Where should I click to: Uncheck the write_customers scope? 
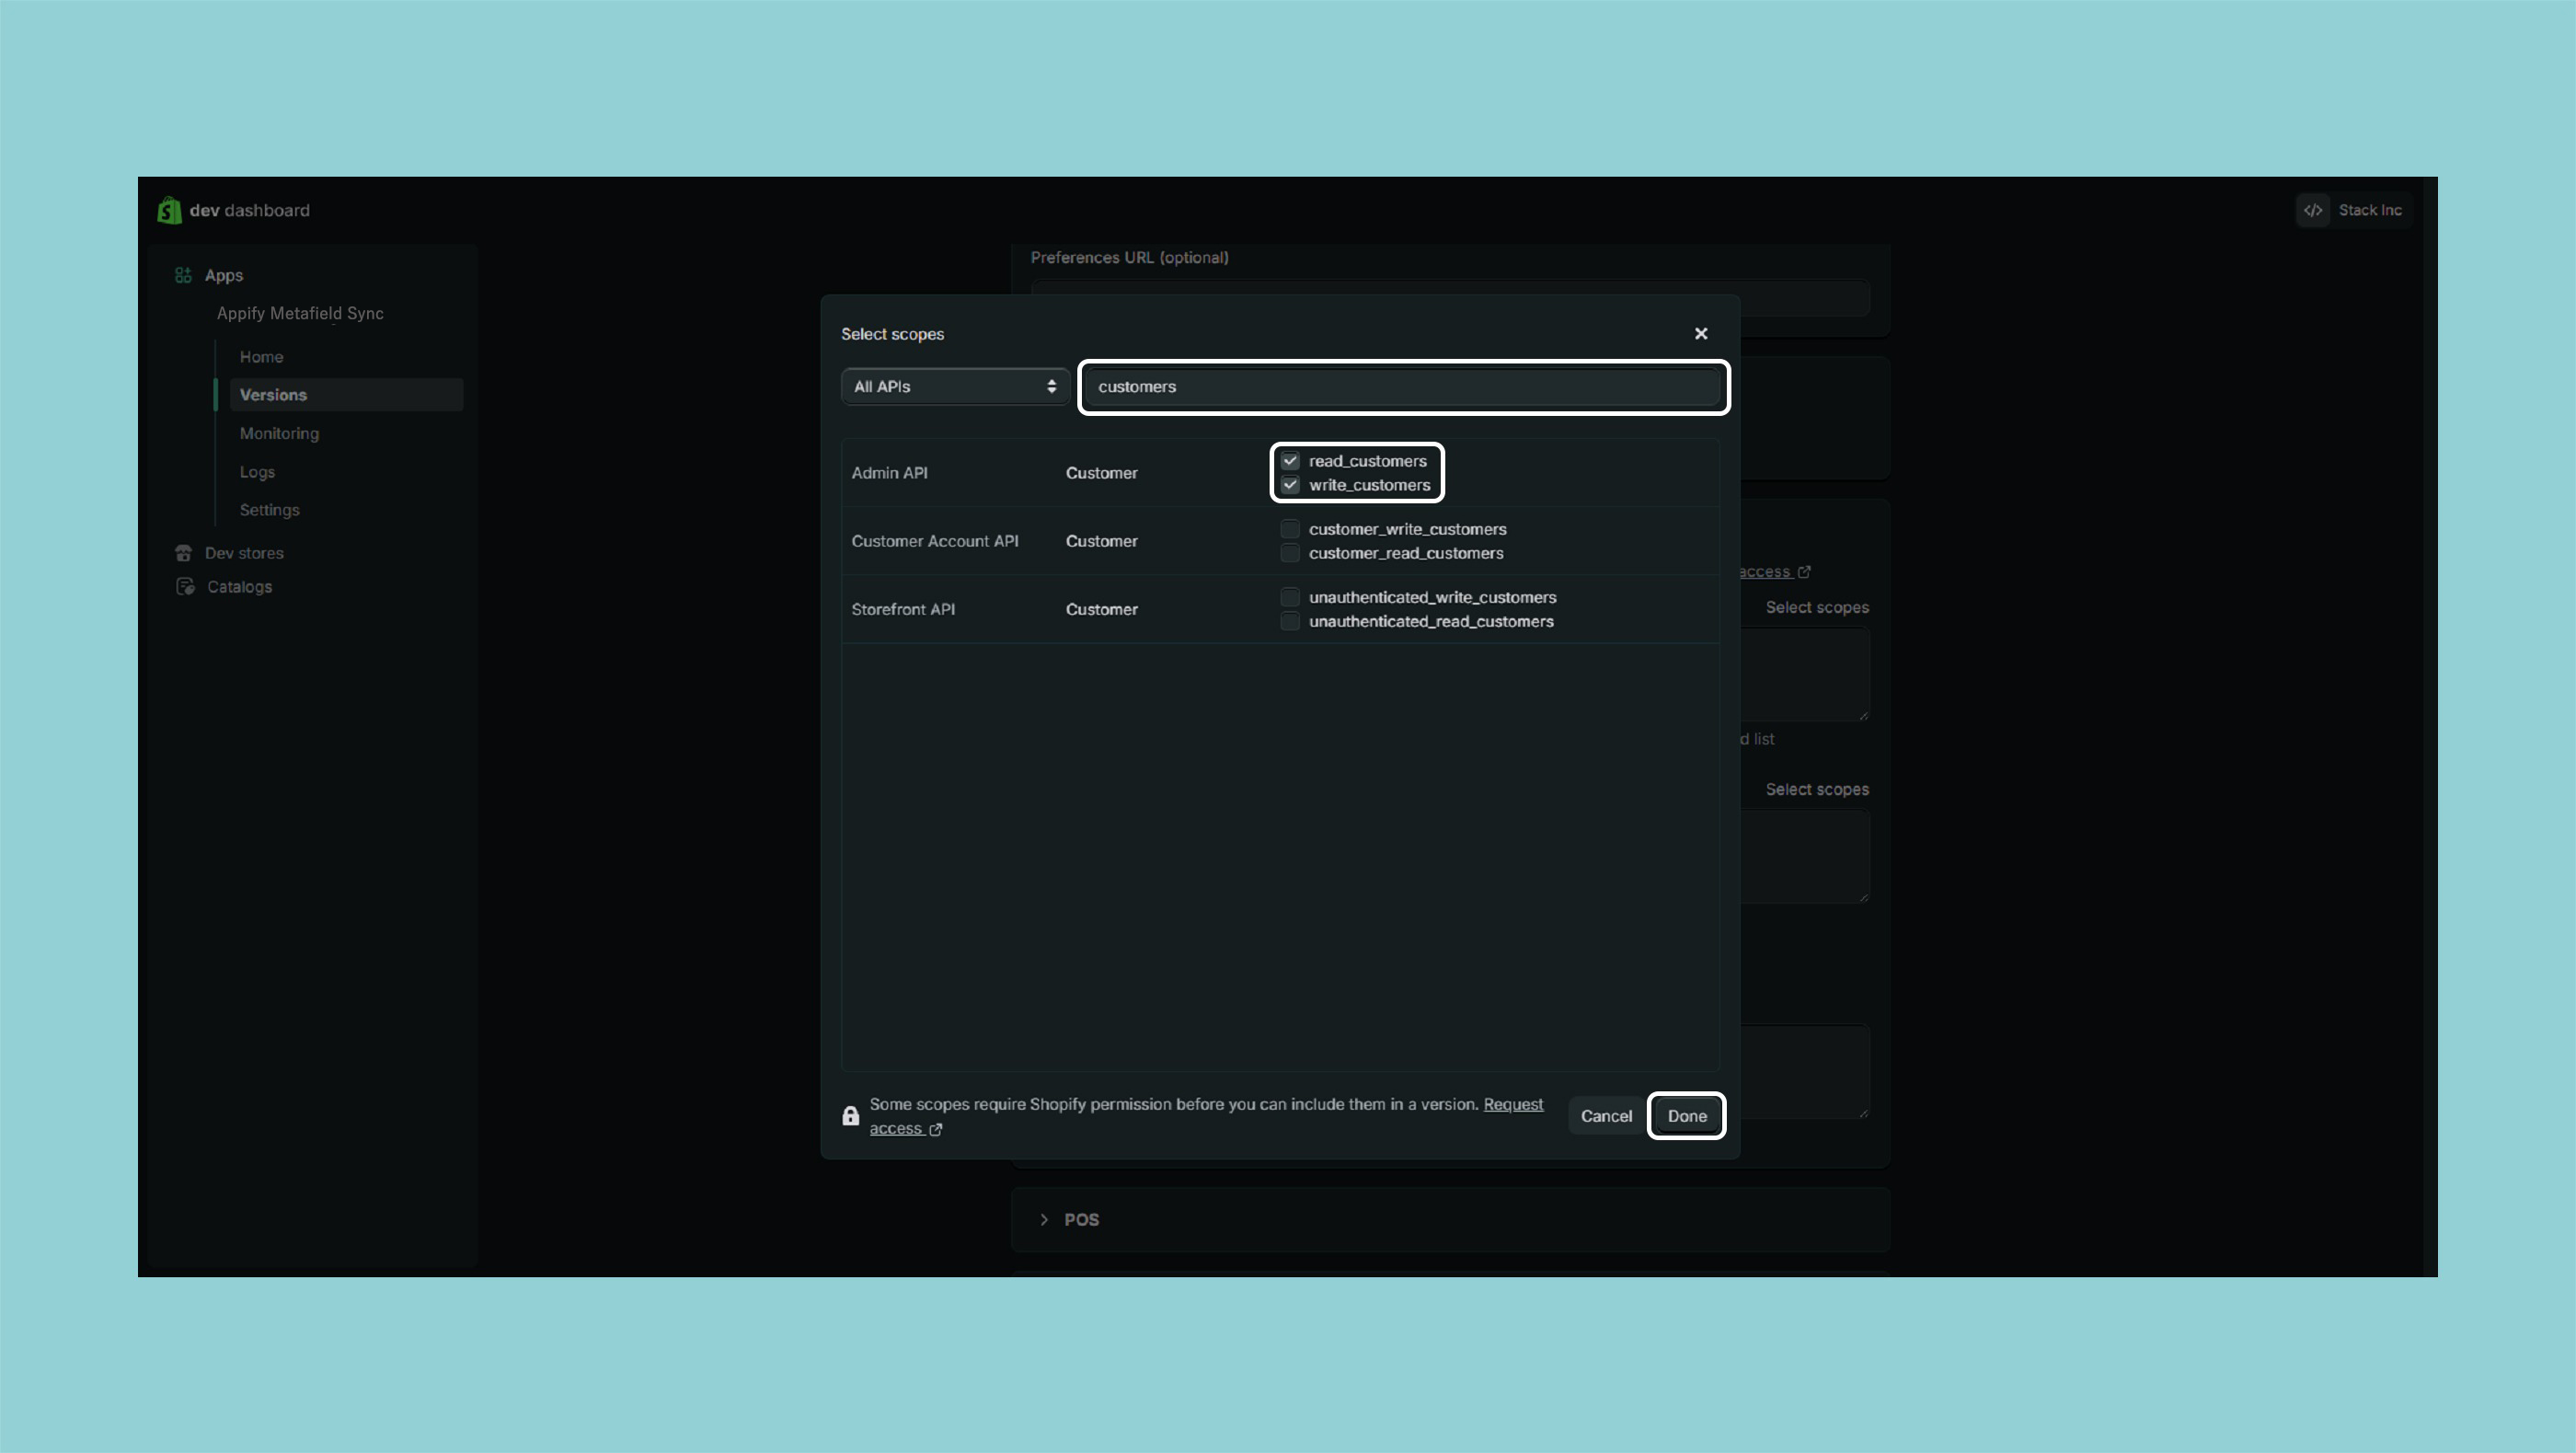(x=1290, y=485)
